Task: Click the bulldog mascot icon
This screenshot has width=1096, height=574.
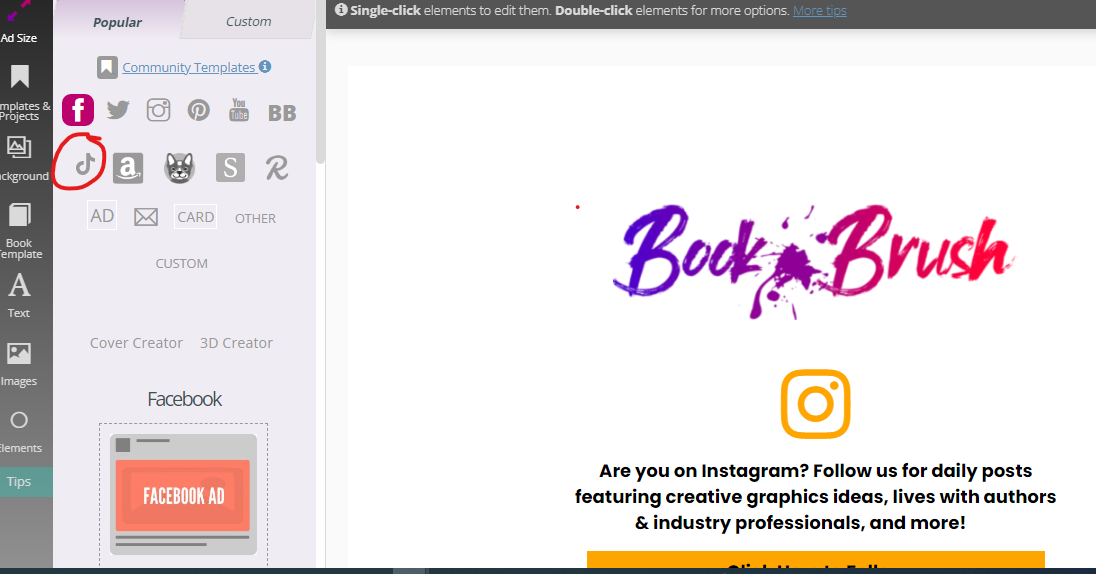Action: point(179,168)
